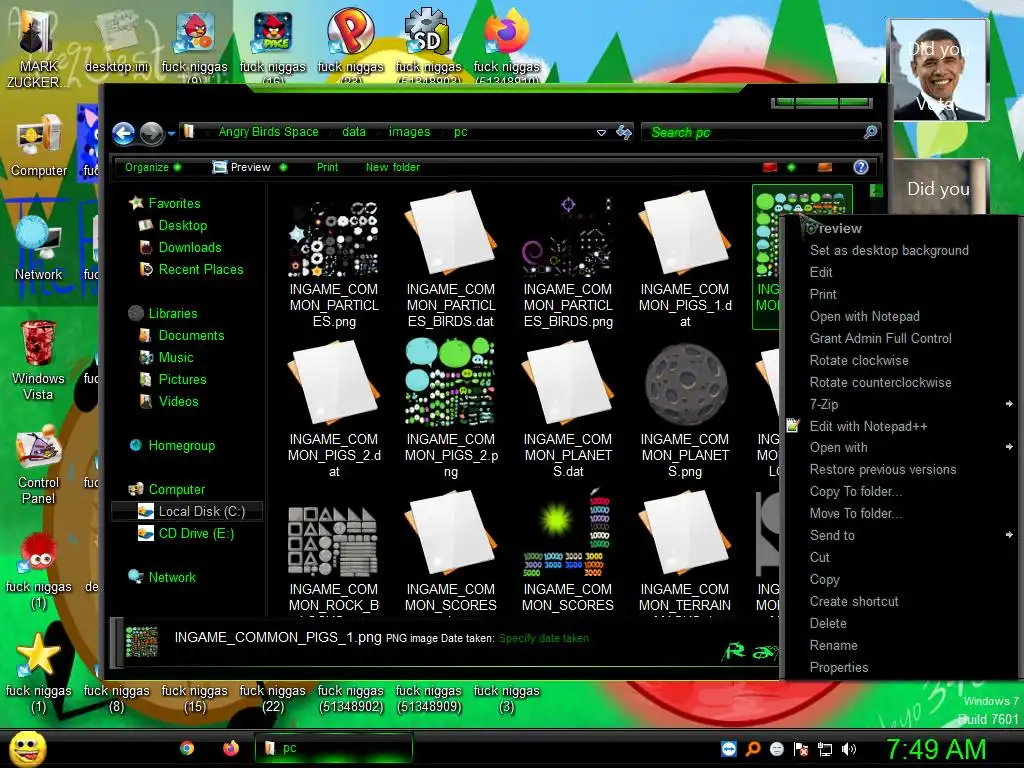Viewport: 1024px width, 768px height.
Task: Click the volume speaker tray icon
Action: click(x=849, y=749)
